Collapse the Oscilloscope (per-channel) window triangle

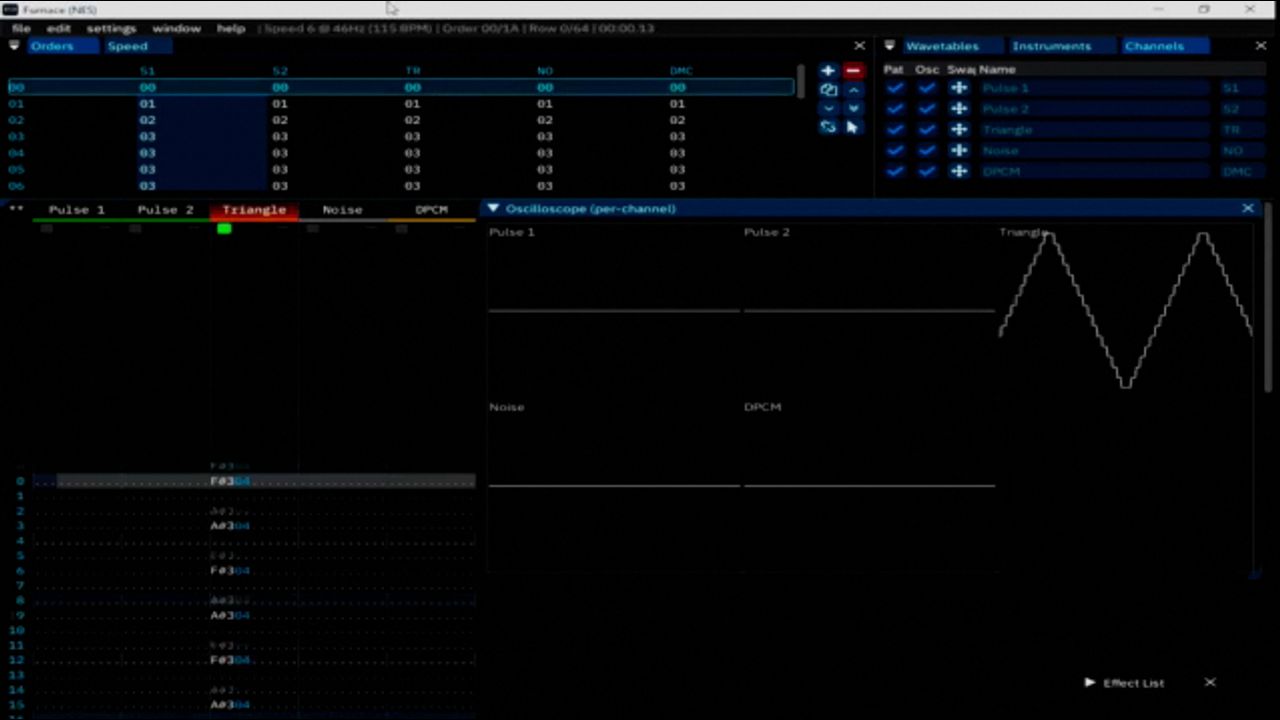493,208
